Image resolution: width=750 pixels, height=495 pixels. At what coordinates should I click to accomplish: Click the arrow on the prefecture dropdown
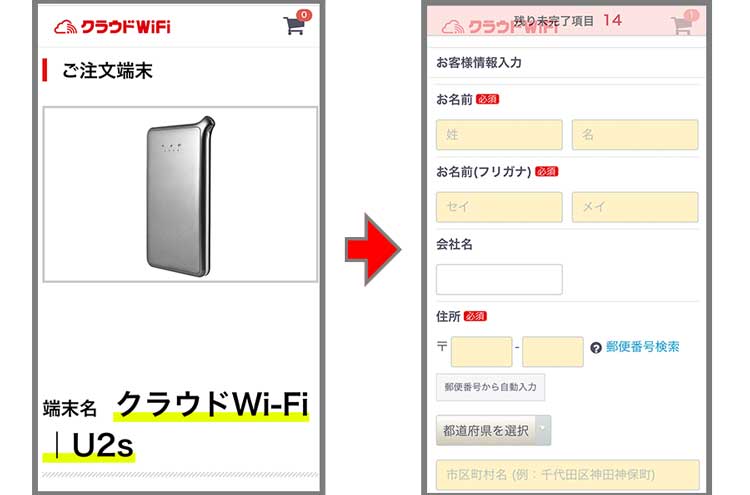click(x=543, y=430)
